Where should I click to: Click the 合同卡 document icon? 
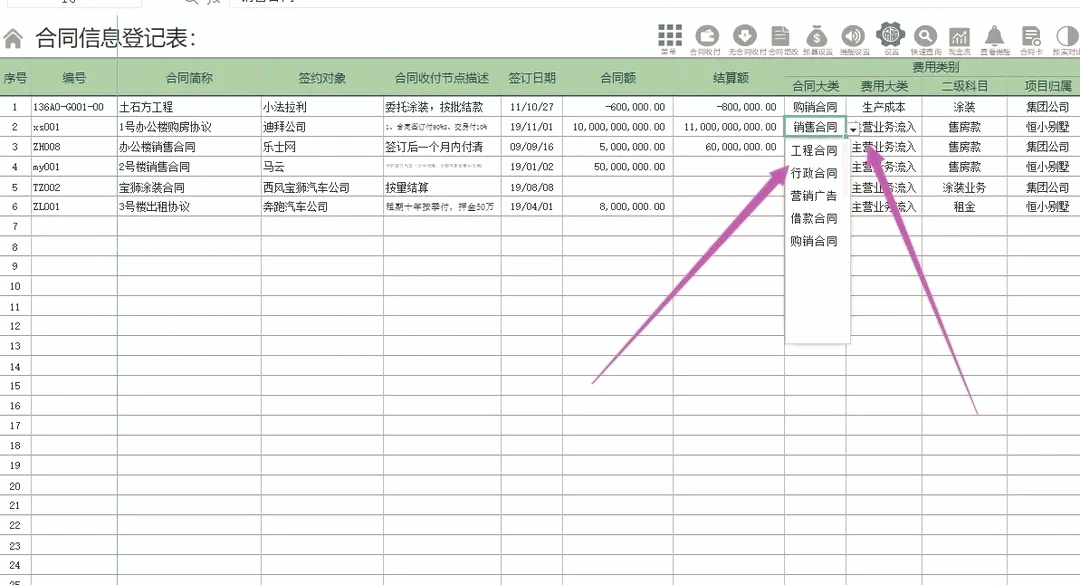(x=1030, y=37)
